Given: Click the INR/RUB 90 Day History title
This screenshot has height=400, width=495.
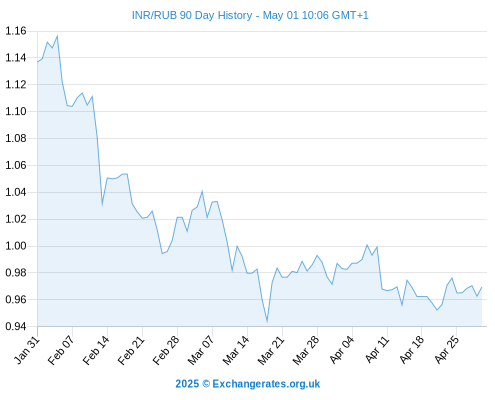Looking at the screenshot, I should tap(250, 15).
